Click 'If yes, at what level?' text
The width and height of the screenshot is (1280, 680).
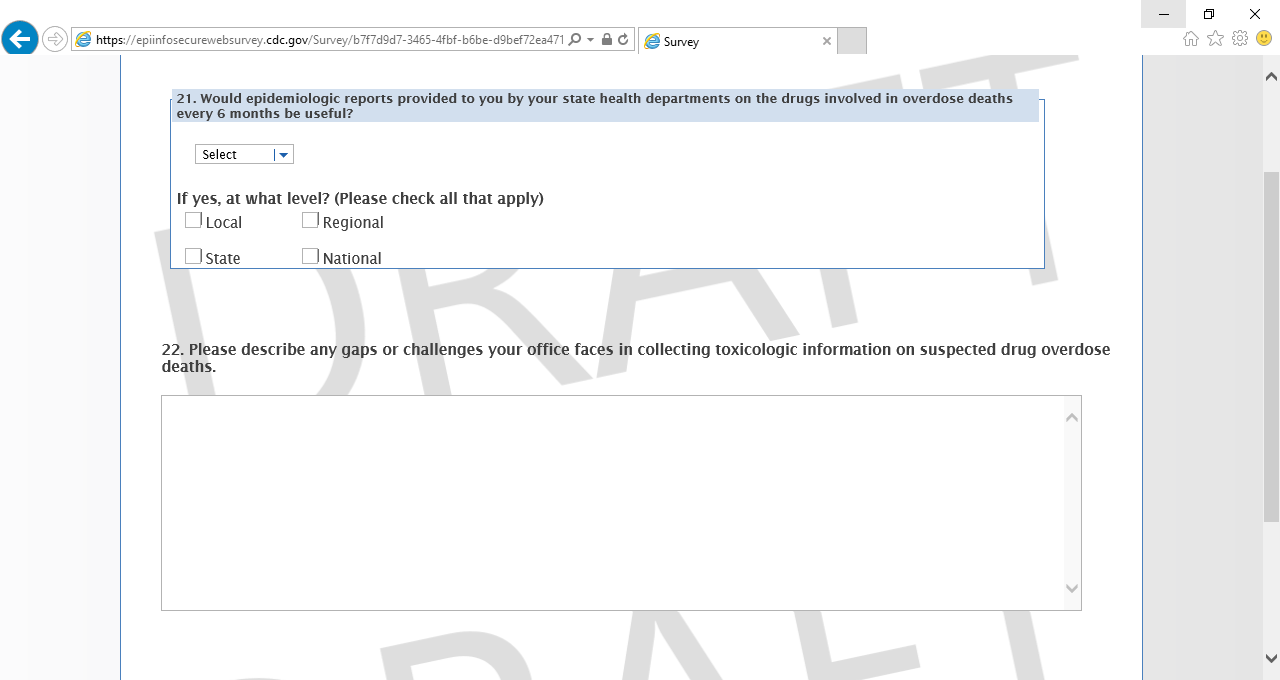click(360, 198)
